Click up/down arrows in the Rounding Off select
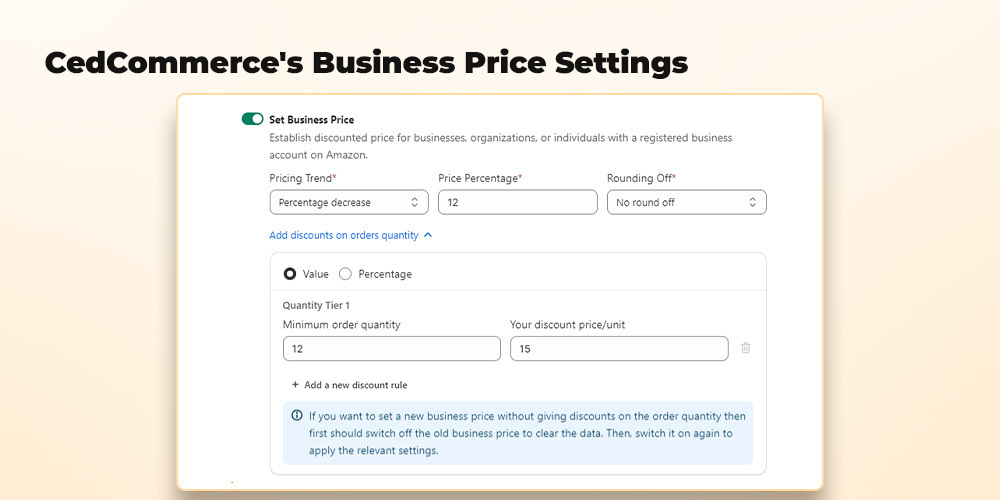This screenshot has width=1000, height=500. pyautogui.click(x=752, y=202)
